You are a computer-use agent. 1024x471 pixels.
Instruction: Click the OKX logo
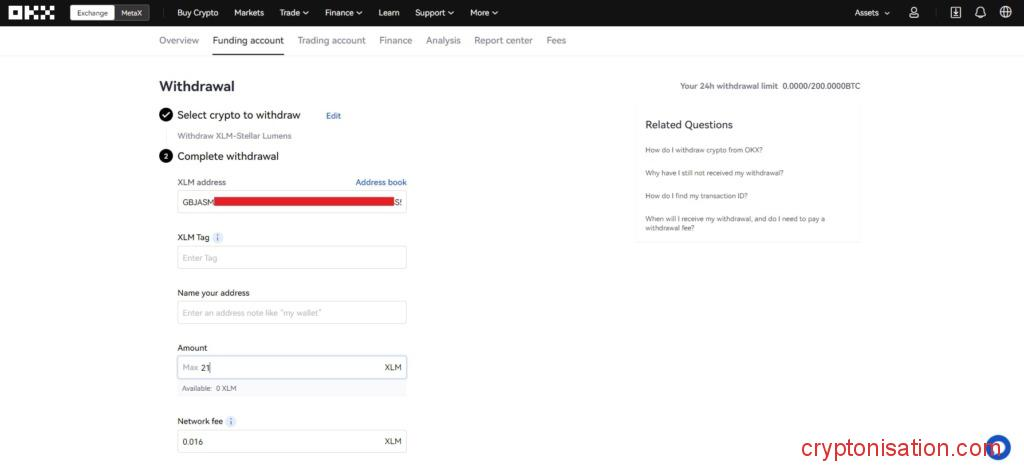[30, 13]
